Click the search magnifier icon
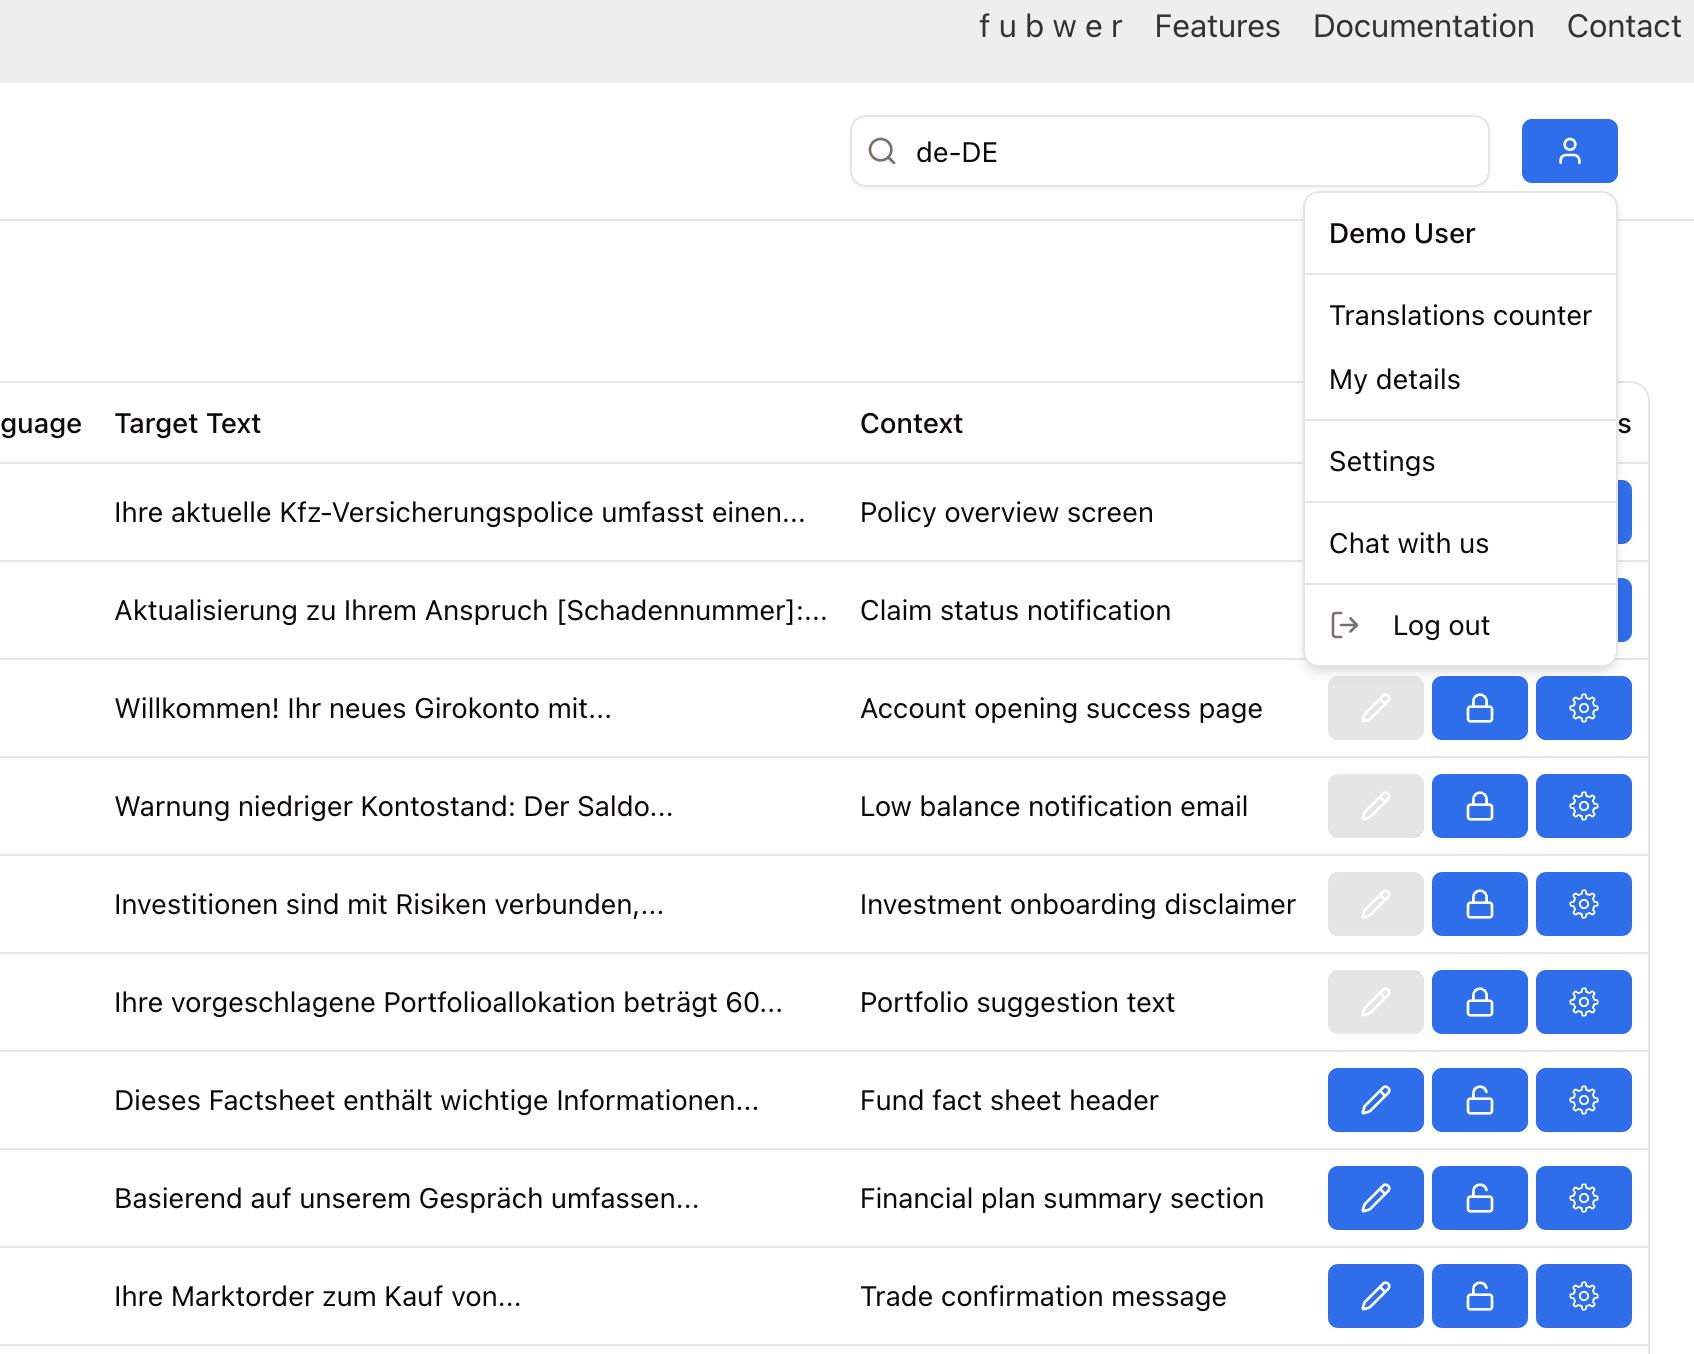 pyautogui.click(x=881, y=151)
